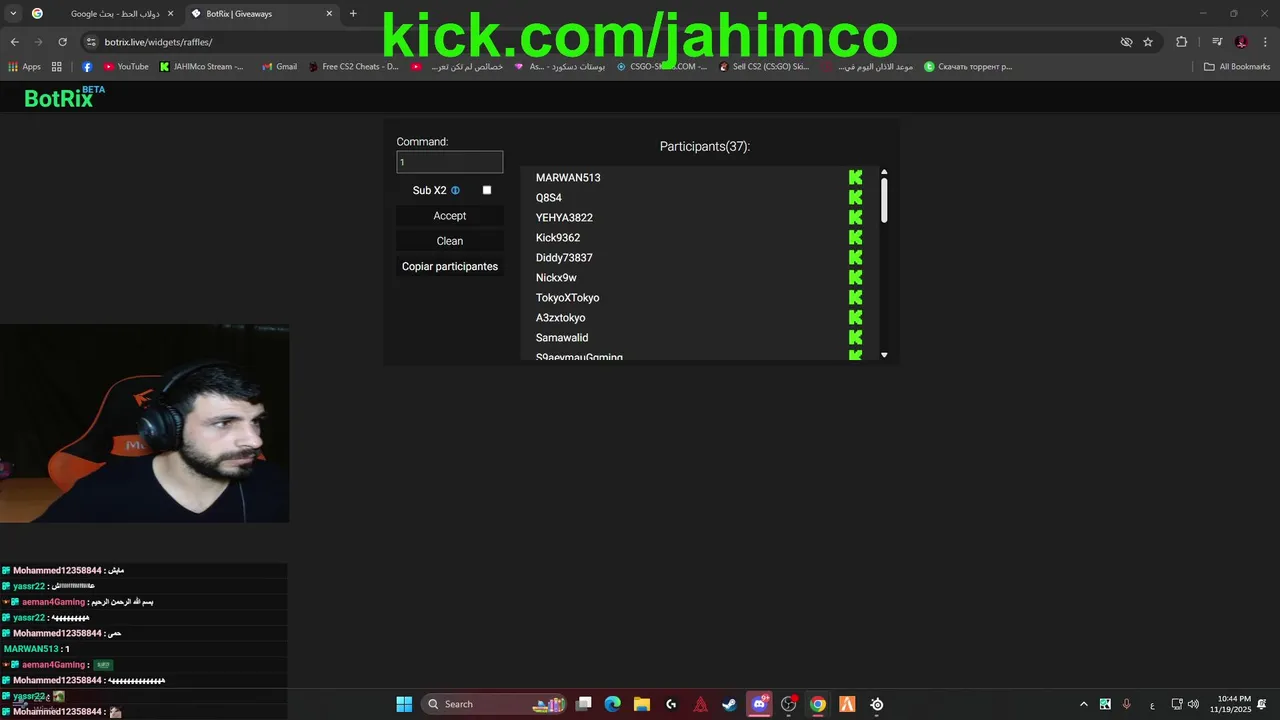Open Facebook bookmark icon
Screen dimensions: 1280x720
point(87,67)
